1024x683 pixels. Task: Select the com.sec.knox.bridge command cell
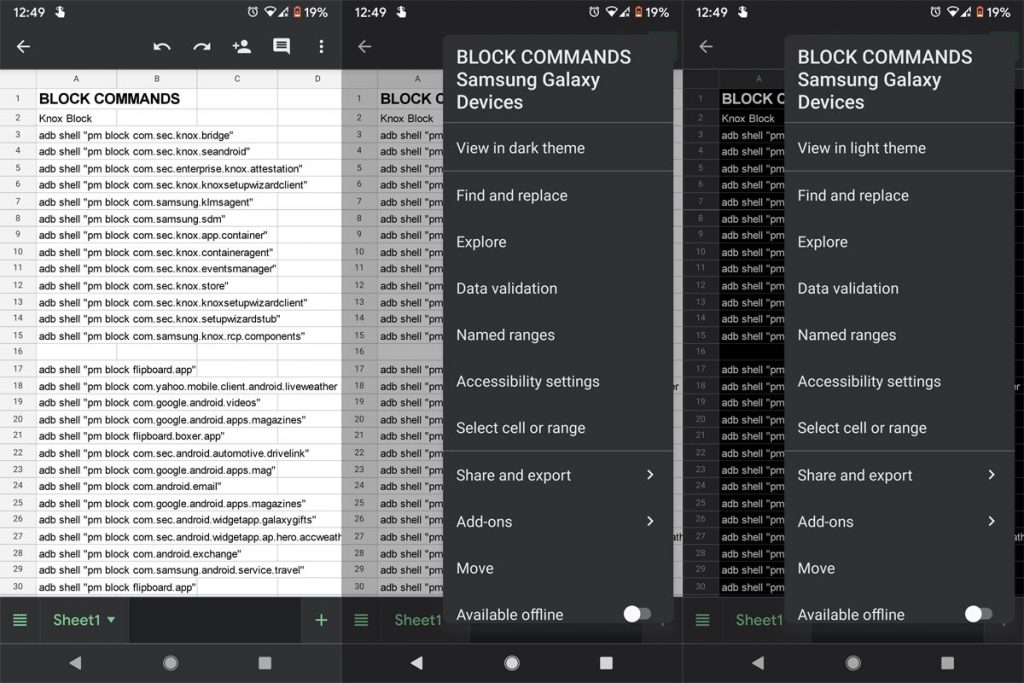pos(136,135)
